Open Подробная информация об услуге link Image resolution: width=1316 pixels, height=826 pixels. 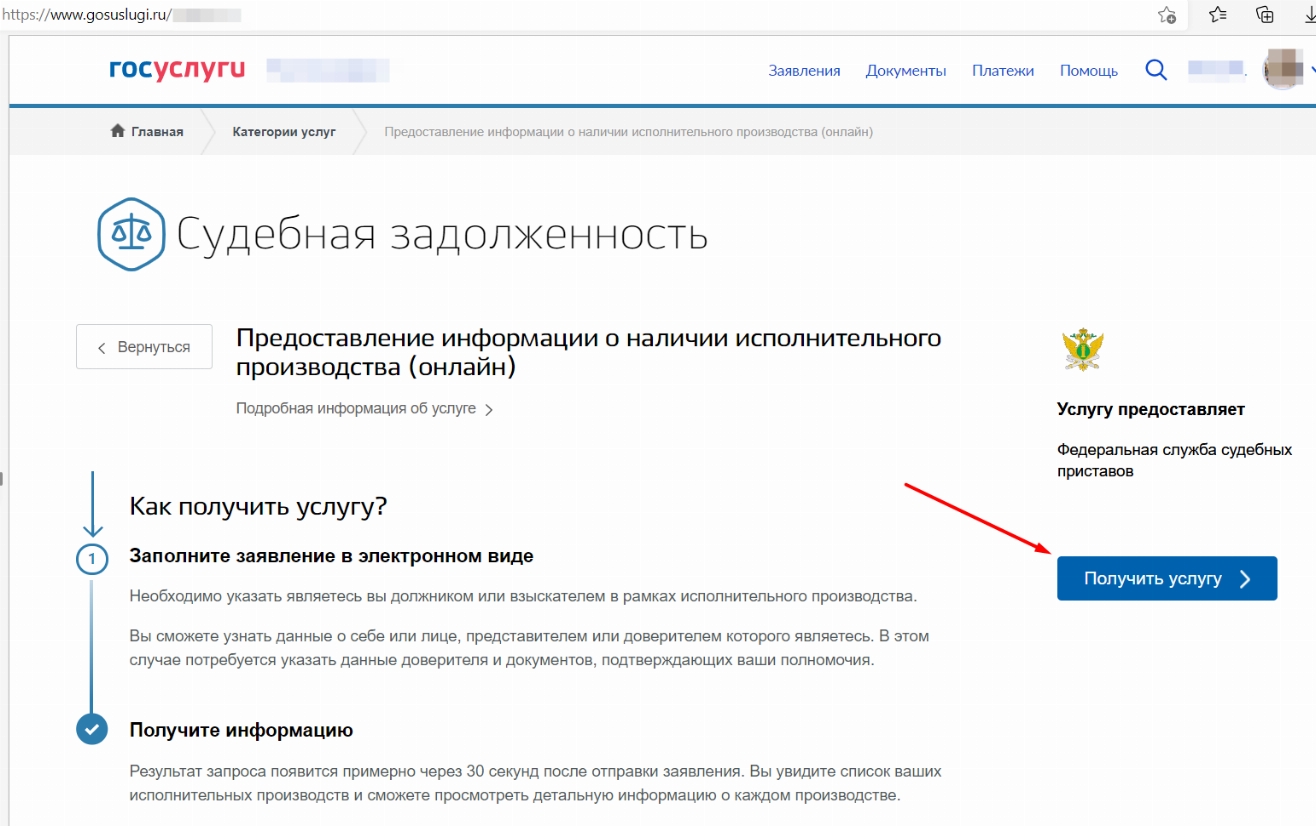(365, 409)
